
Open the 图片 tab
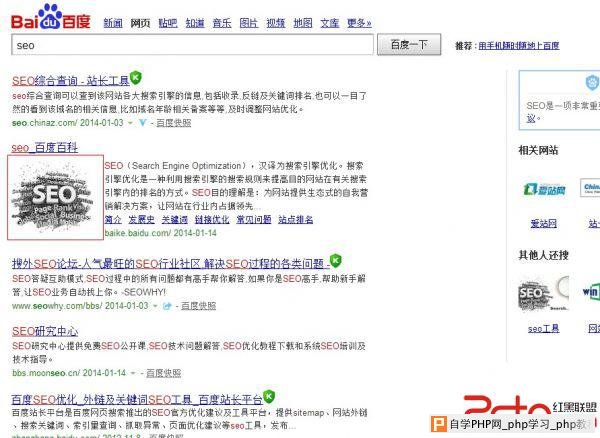pyautogui.click(x=249, y=23)
